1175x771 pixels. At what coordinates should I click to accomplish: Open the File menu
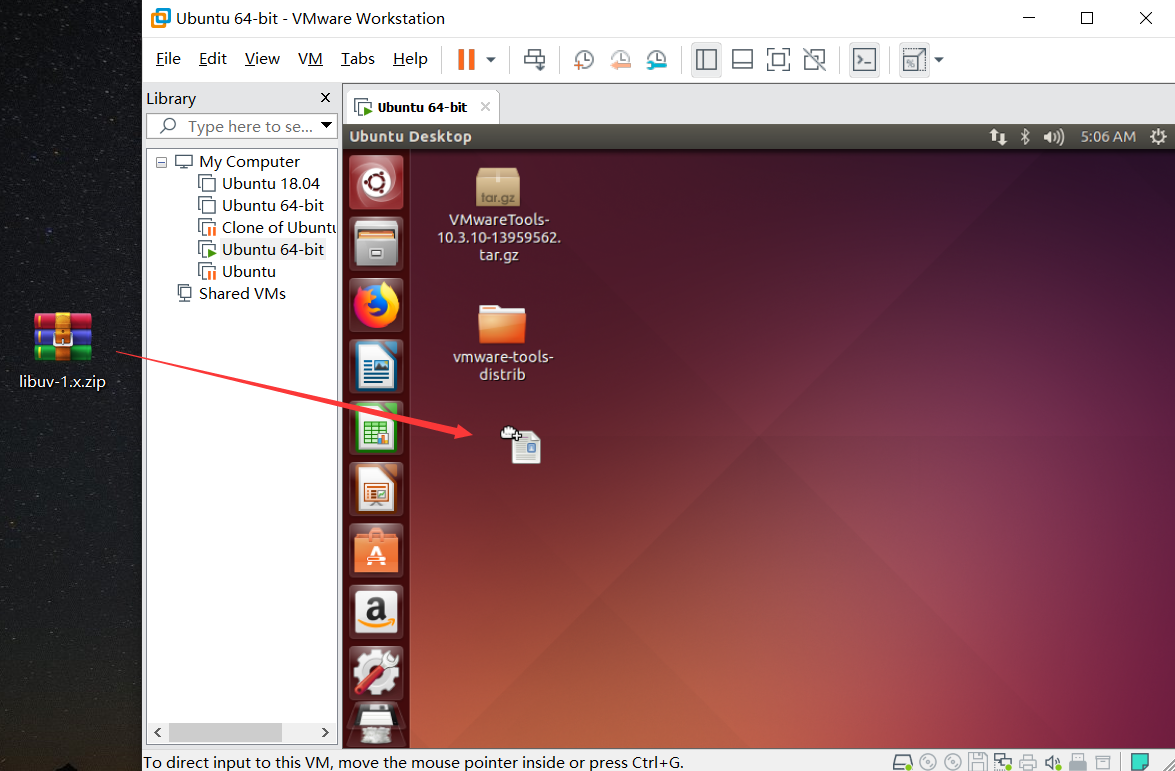pyautogui.click(x=168, y=58)
